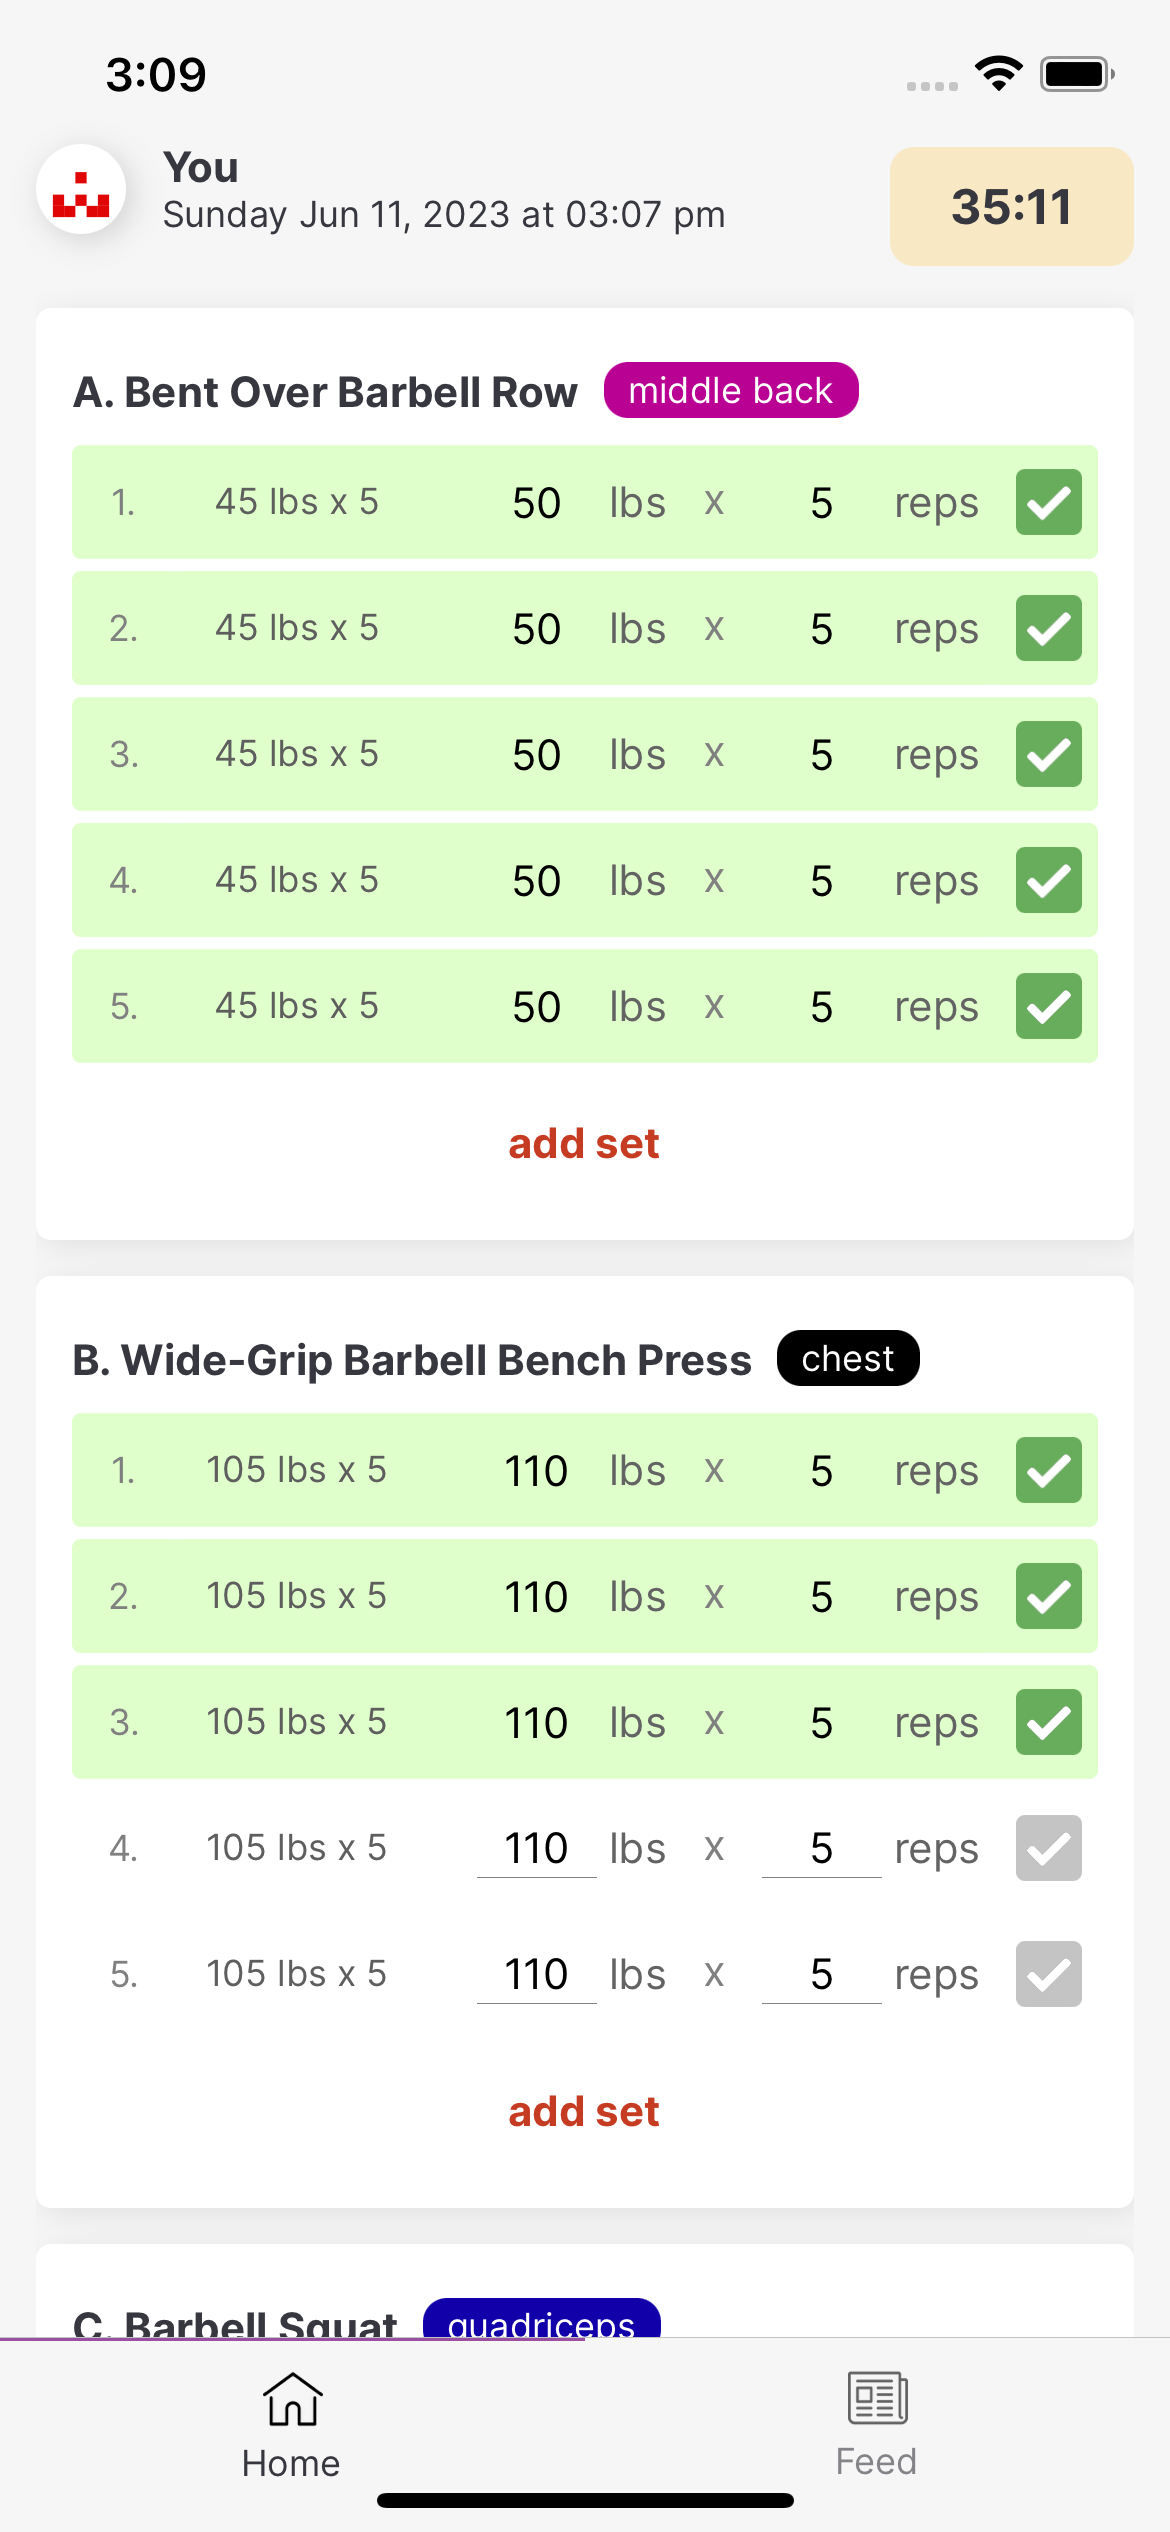Edit reps field of bench press set 5

821,1974
